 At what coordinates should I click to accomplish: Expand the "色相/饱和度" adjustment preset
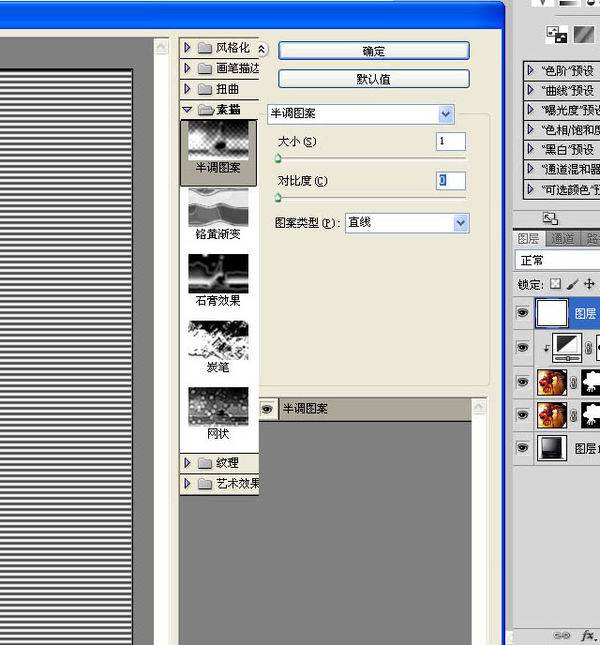[531, 130]
